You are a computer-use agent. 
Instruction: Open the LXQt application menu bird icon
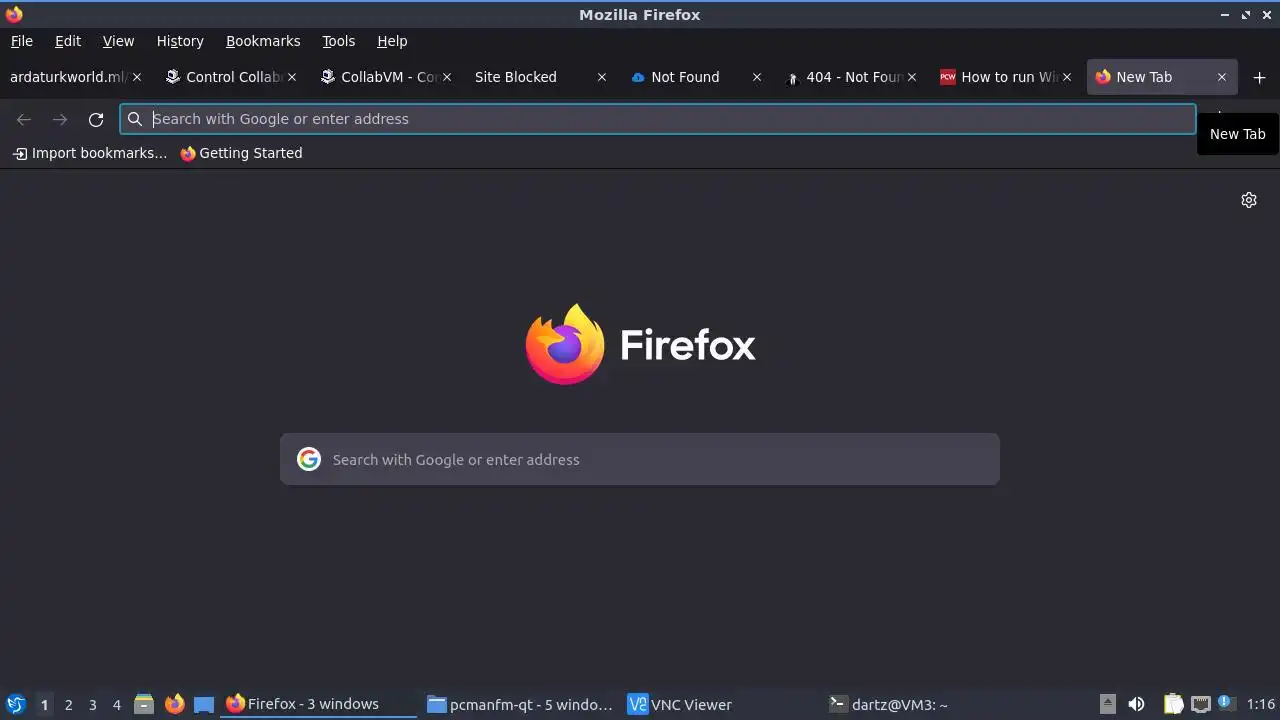[x=15, y=704]
